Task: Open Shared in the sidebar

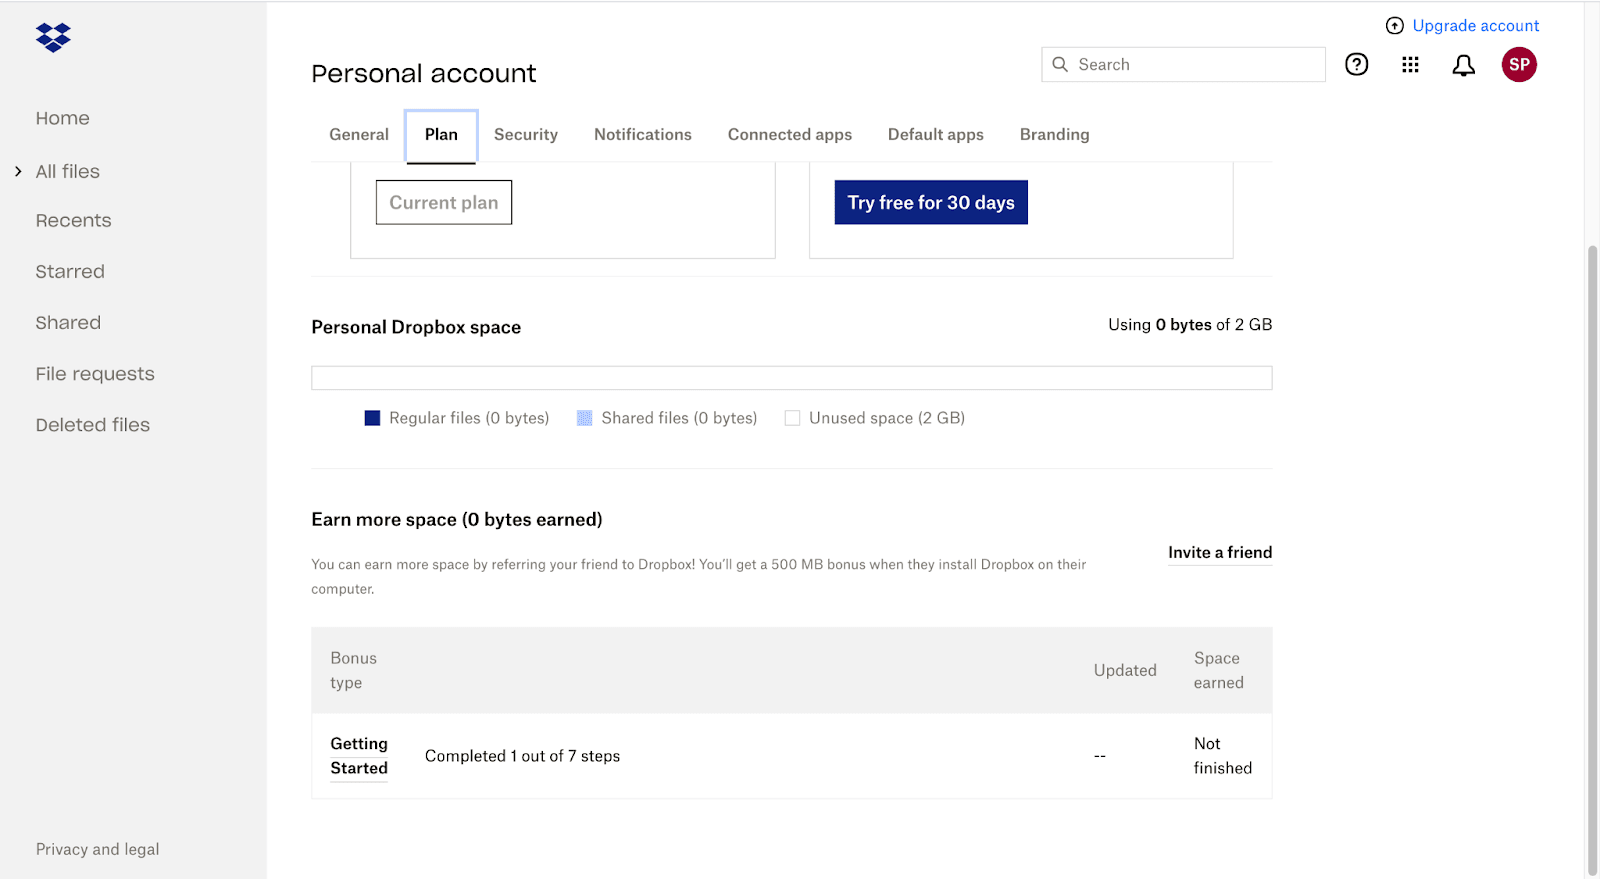Action: [68, 322]
